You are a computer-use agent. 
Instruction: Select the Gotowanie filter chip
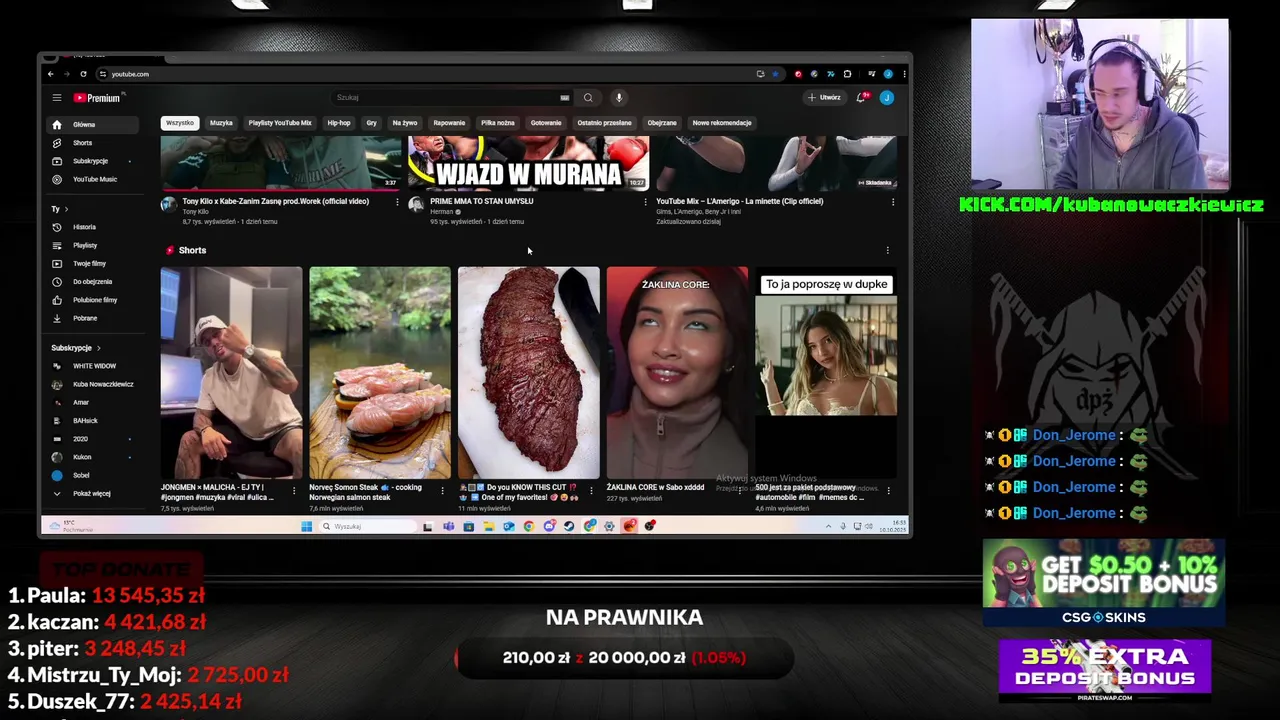(x=546, y=123)
